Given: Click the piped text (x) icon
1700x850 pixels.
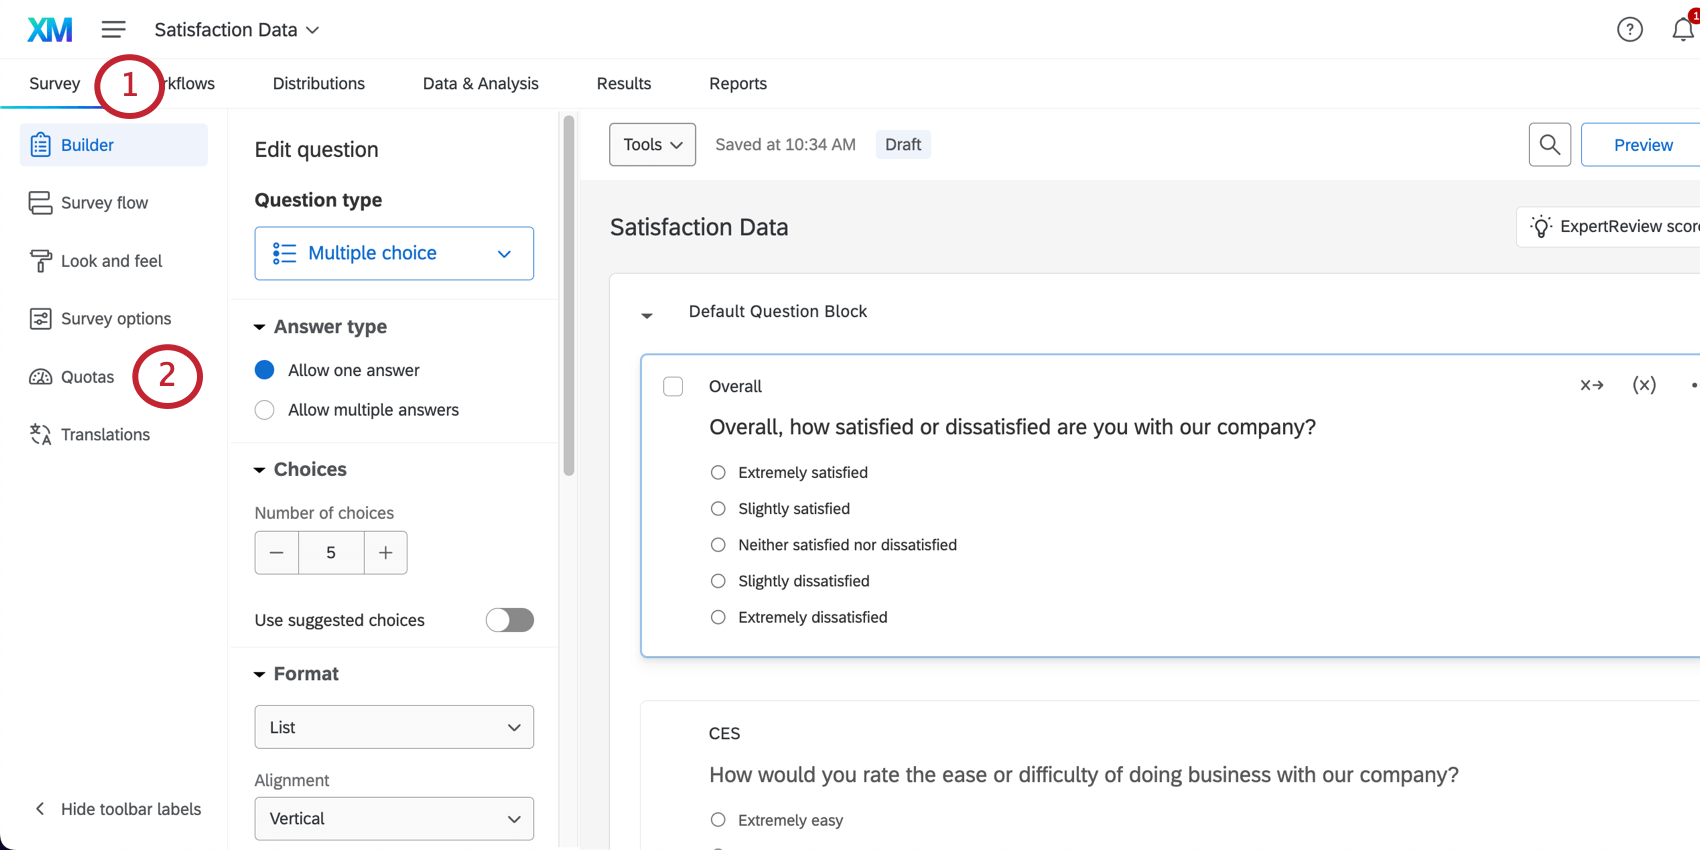Looking at the screenshot, I should pyautogui.click(x=1644, y=385).
